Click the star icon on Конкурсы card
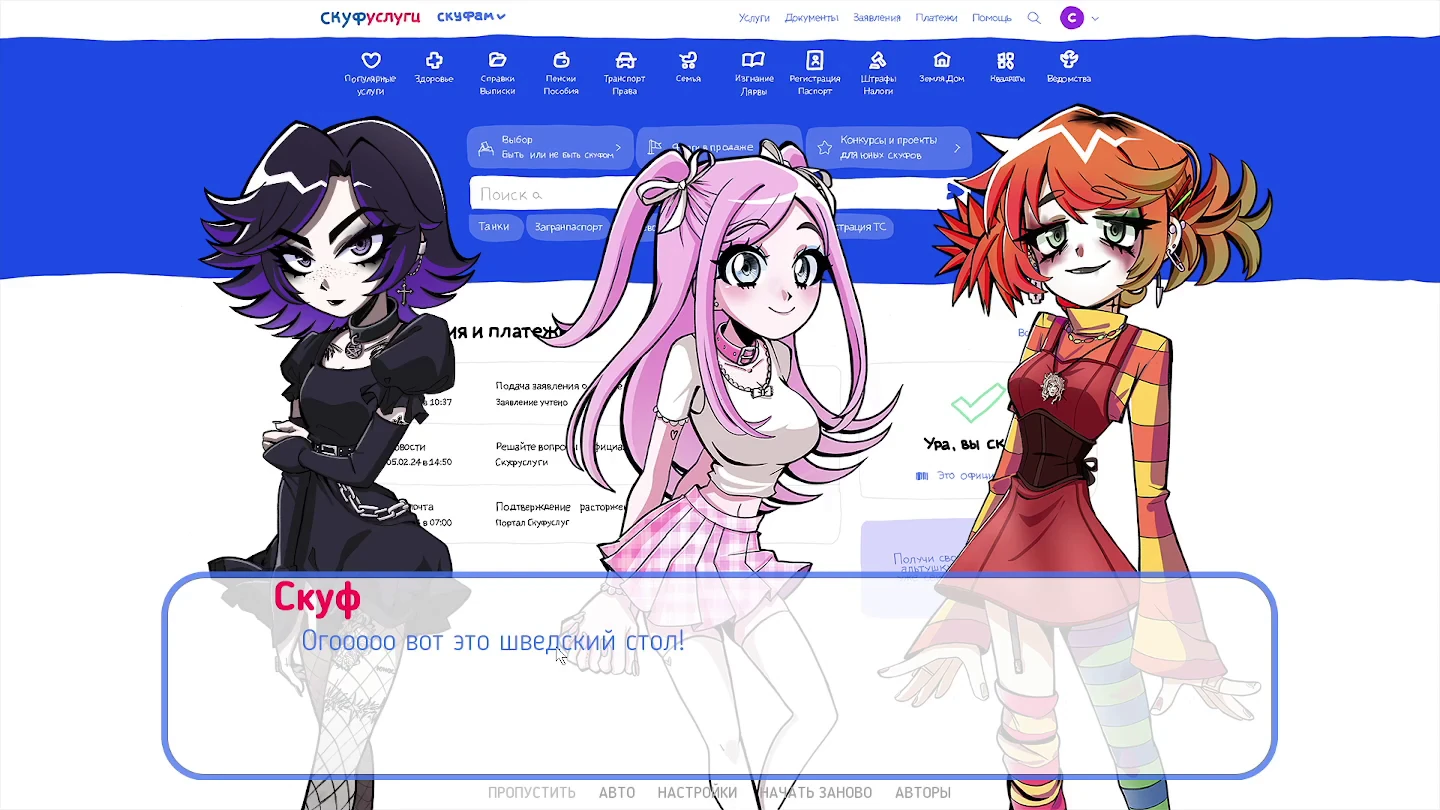Screen dimensions: 1440x810 tap(824, 148)
